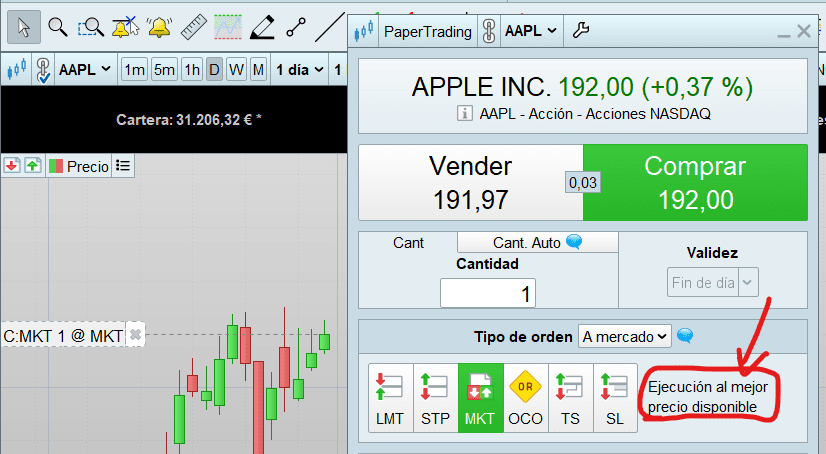Click the info icon beside AAPL - Acción

pyautogui.click(x=464, y=113)
